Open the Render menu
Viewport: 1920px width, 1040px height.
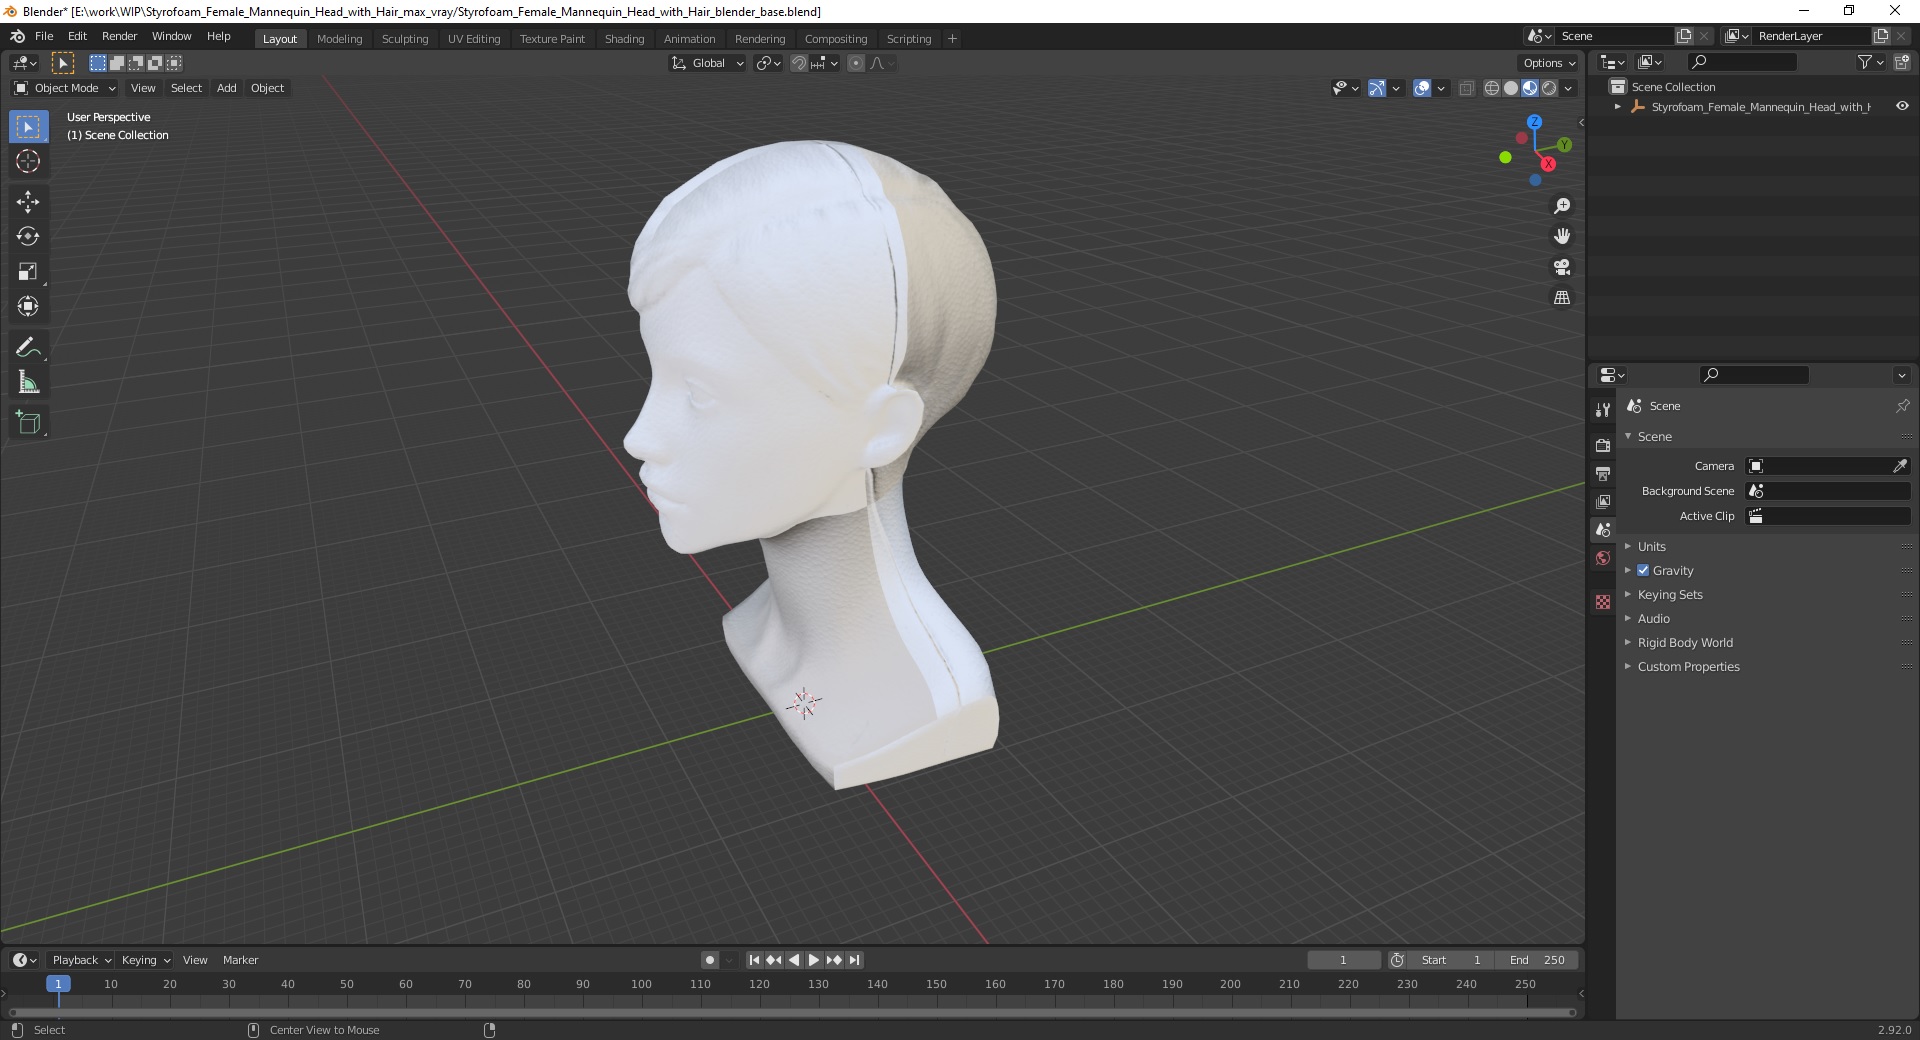click(119, 36)
